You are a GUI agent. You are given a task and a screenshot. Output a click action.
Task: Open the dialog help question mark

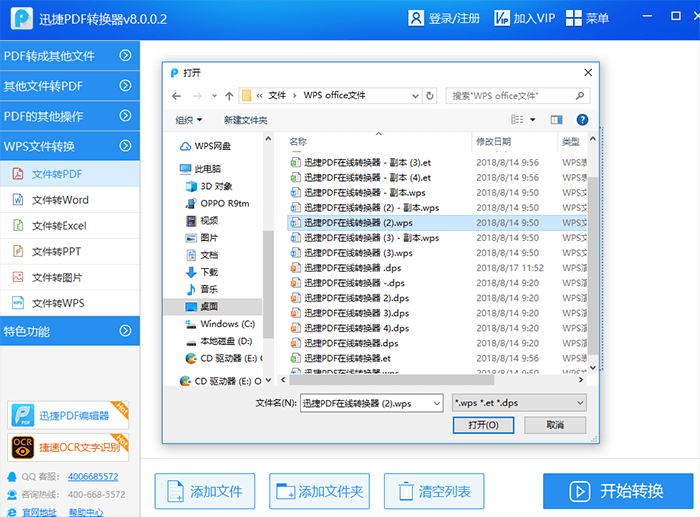point(582,120)
